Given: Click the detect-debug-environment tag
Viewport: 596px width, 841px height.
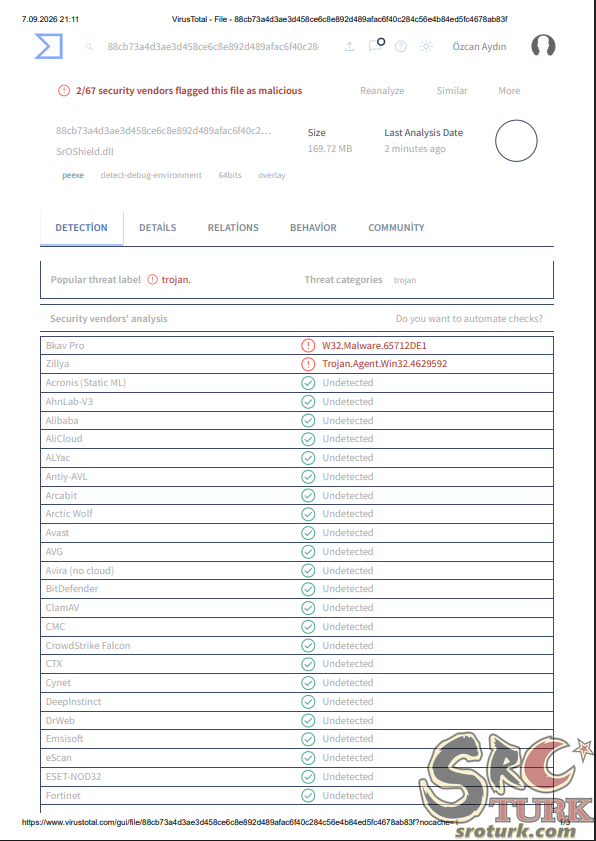Looking at the screenshot, I should 151,175.
